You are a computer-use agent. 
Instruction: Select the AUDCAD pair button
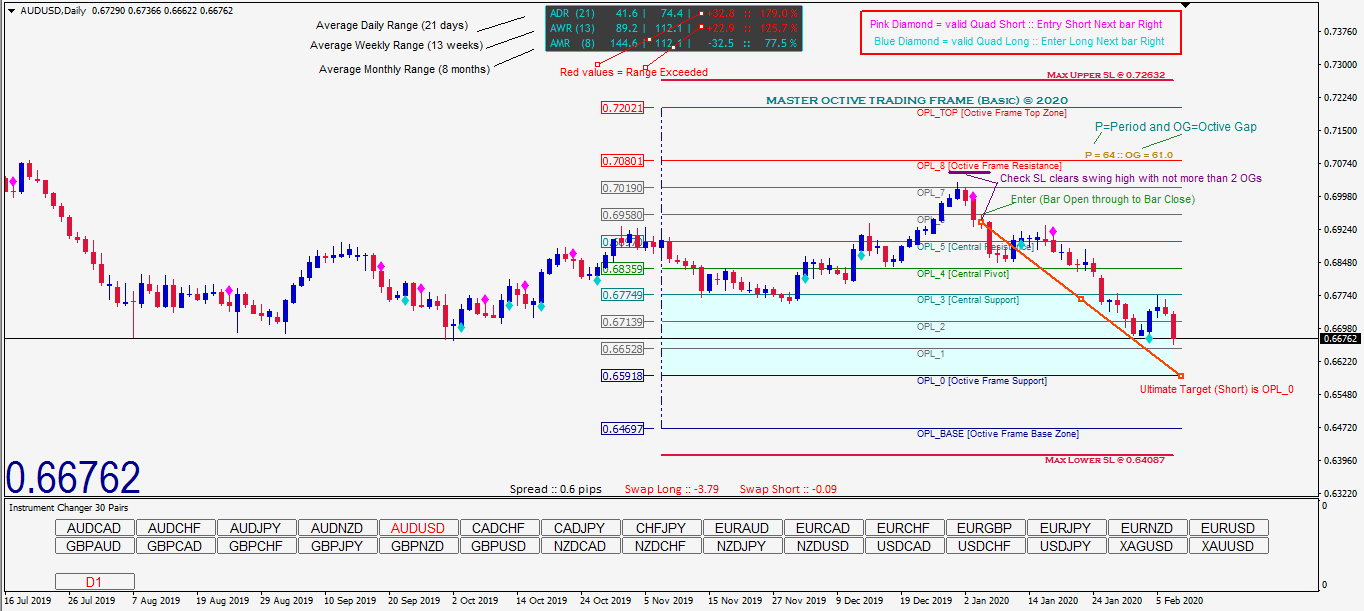[94, 528]
